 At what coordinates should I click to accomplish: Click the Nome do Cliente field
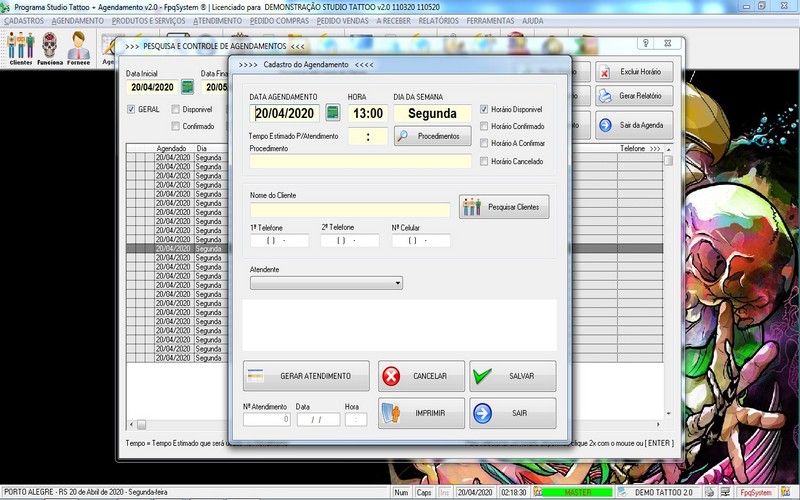tap(350, 210)
